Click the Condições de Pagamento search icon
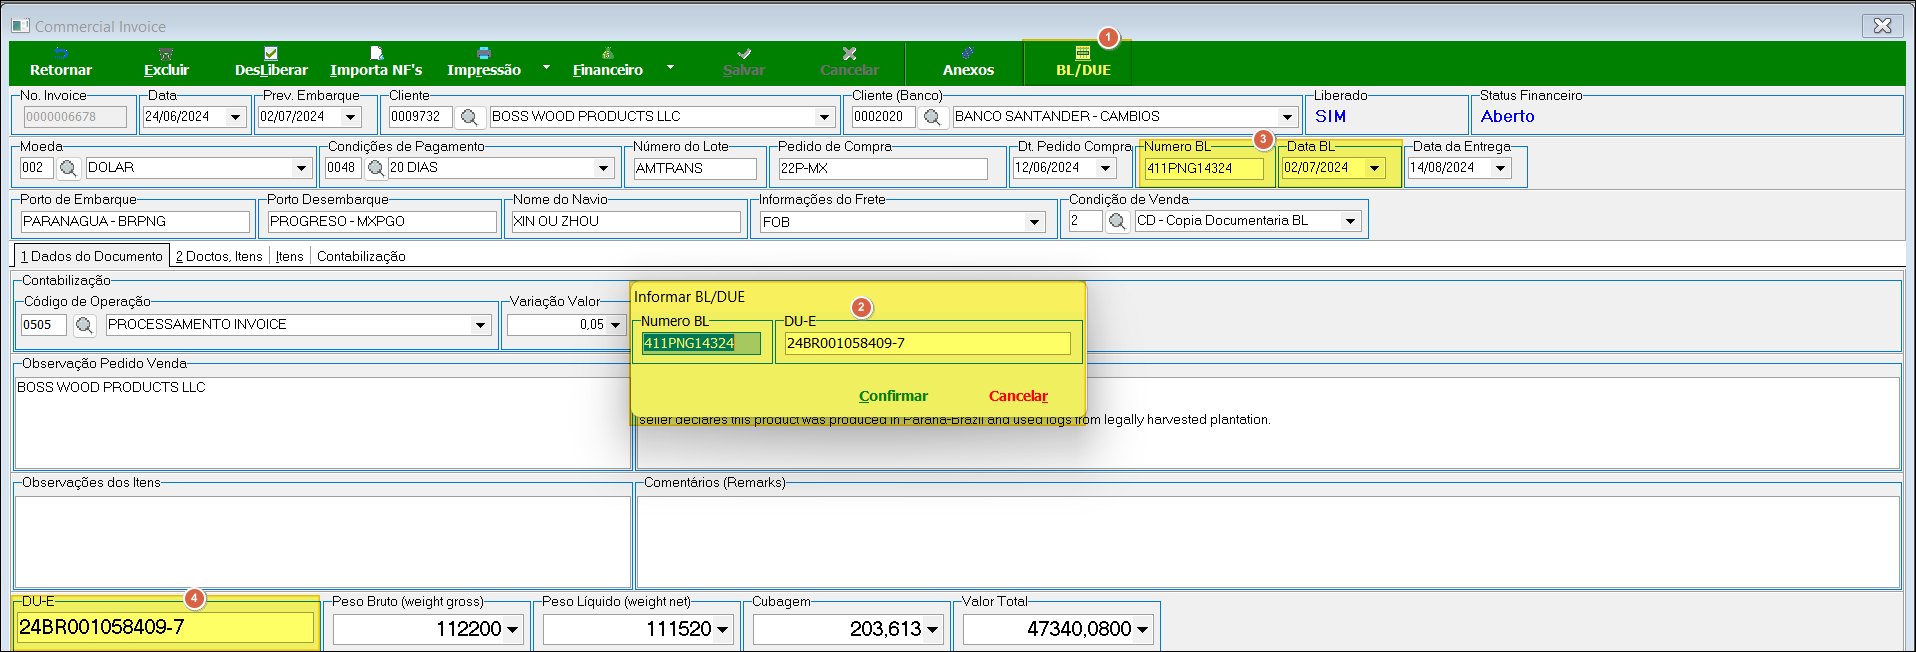The width and height of the screenshot is (1916, 652). 376,168
